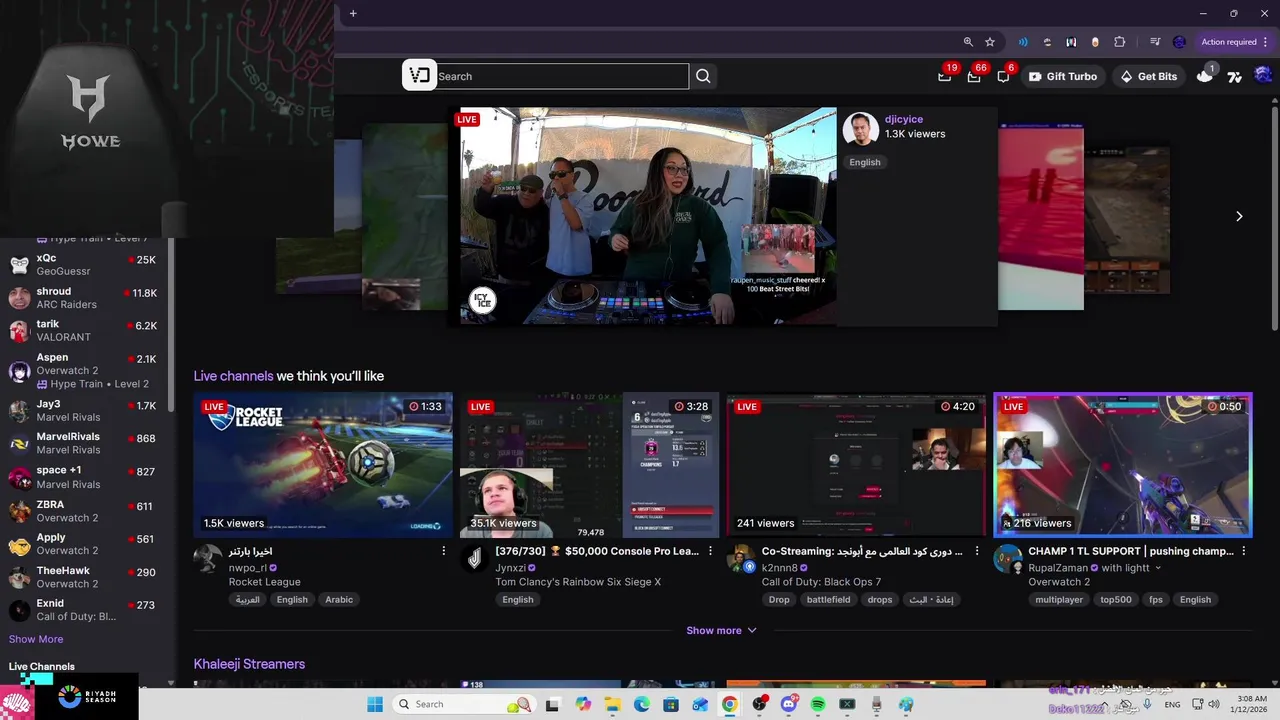Open Discord from the taskbar
Image resolution: width=1280 pixels, height=720 pixels.
pyautogui.click(x=789, y=704)
